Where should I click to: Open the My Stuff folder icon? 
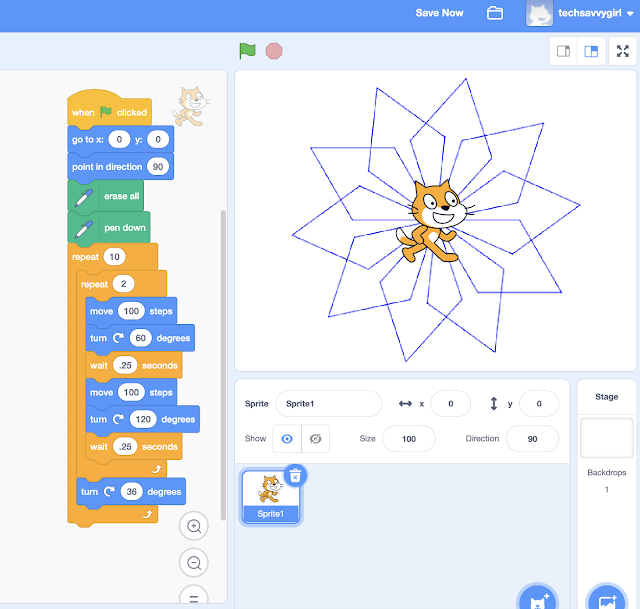click(495, 13)
